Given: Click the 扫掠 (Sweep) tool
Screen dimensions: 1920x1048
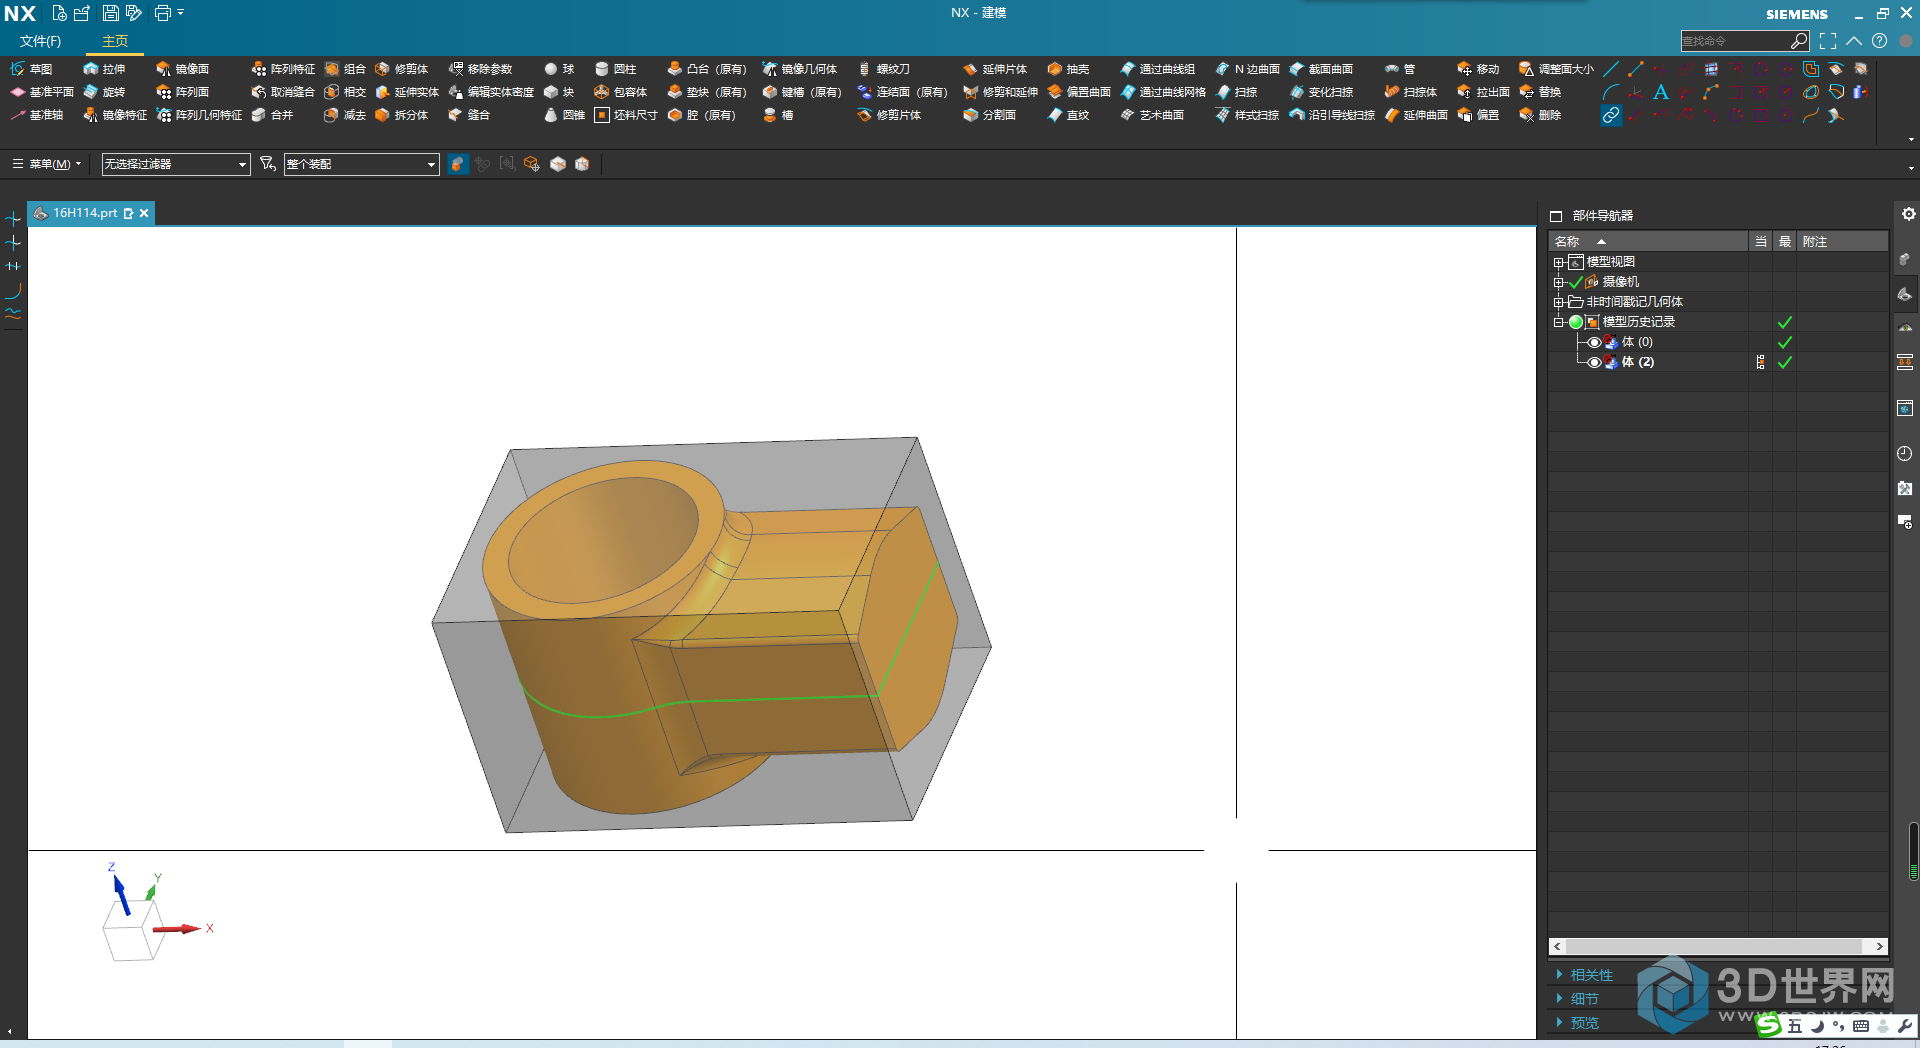Looking at the screenshot, I should pos(1236,92).
